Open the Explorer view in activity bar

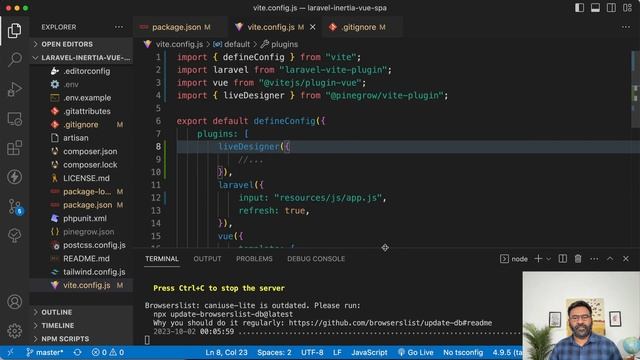coord(14,31)
